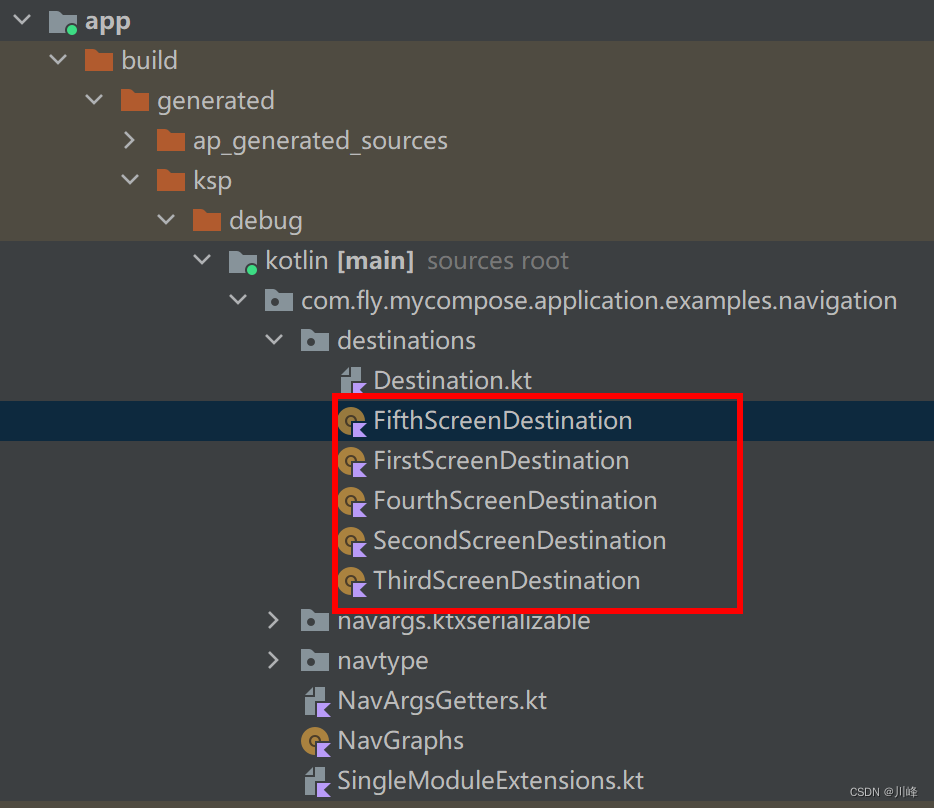This screenshot has width=934, height=808.
Task: Select navargs.ktxserializable package label
Action: coord(464,623)
